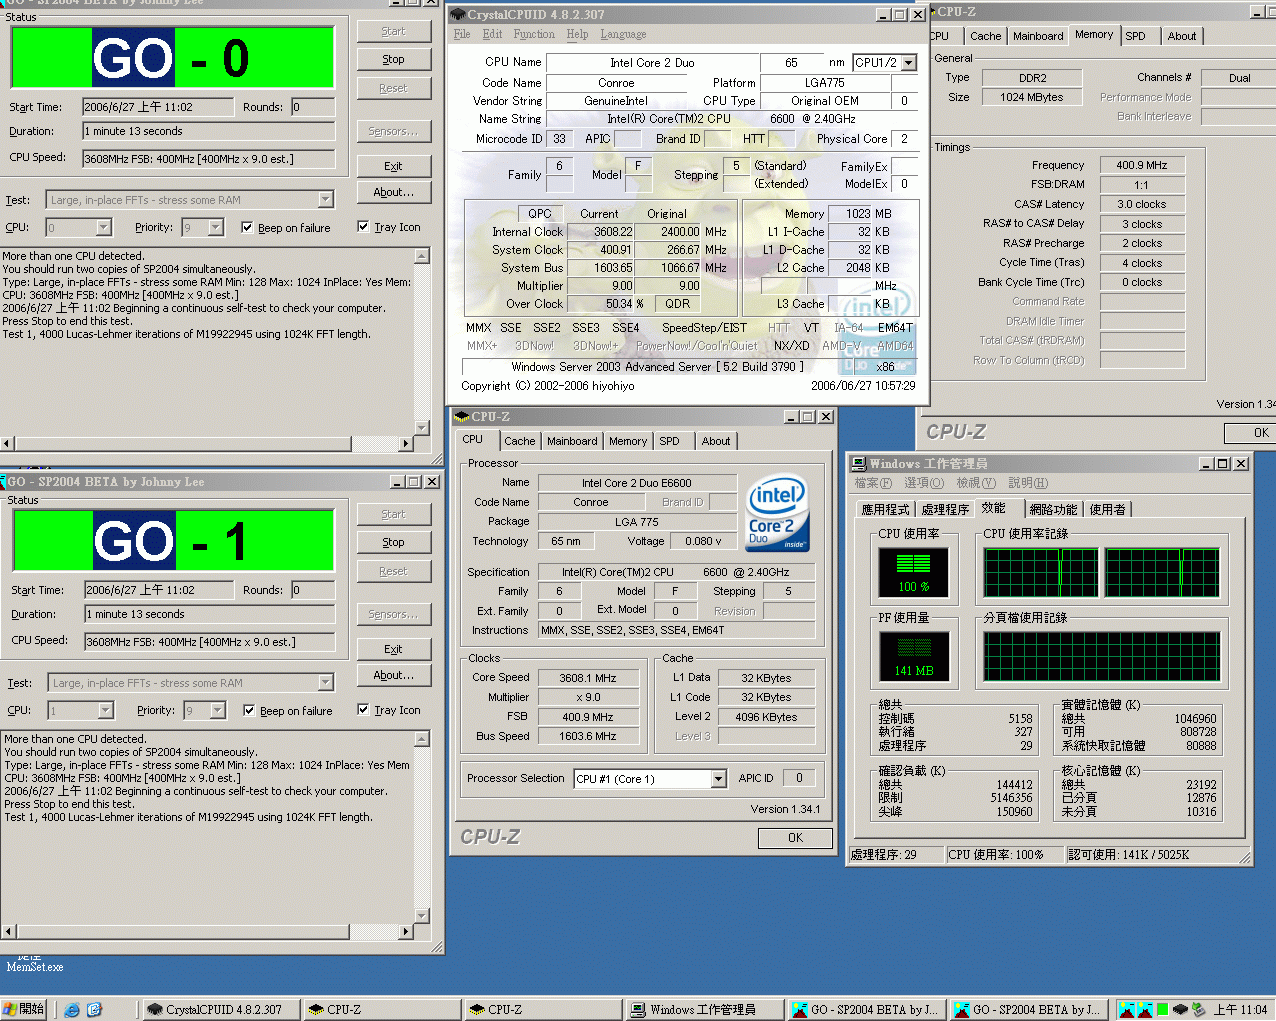Click the green Task Manager CPU meter tray icon

tap(1162, 1009)
